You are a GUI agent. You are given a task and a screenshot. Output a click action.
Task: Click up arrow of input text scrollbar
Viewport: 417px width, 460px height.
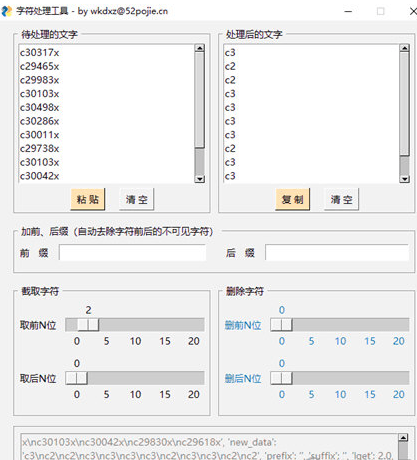tap(200, 48)
